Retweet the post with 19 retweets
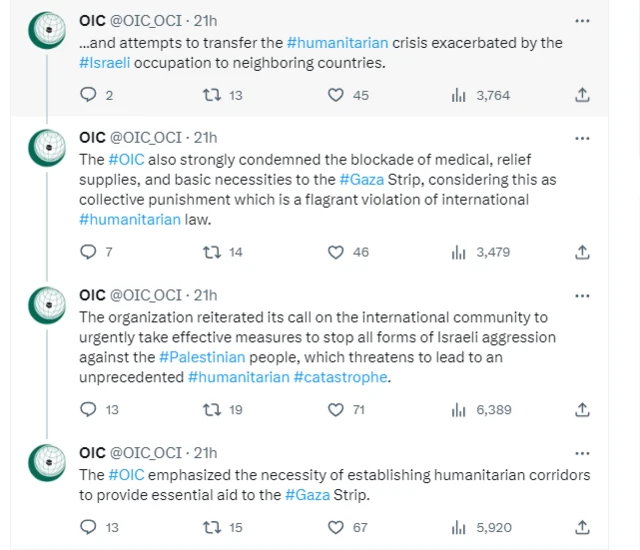 click(x=210, y=409)
